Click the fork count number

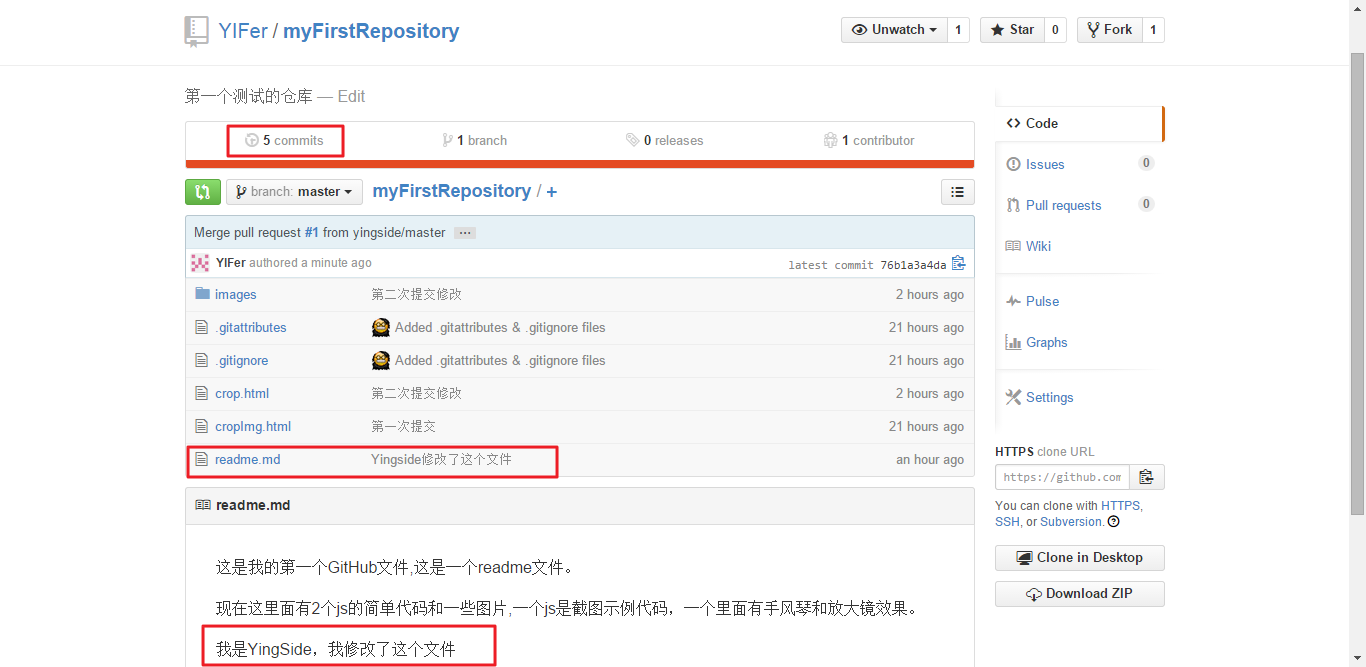click(x=1153, y=30)
